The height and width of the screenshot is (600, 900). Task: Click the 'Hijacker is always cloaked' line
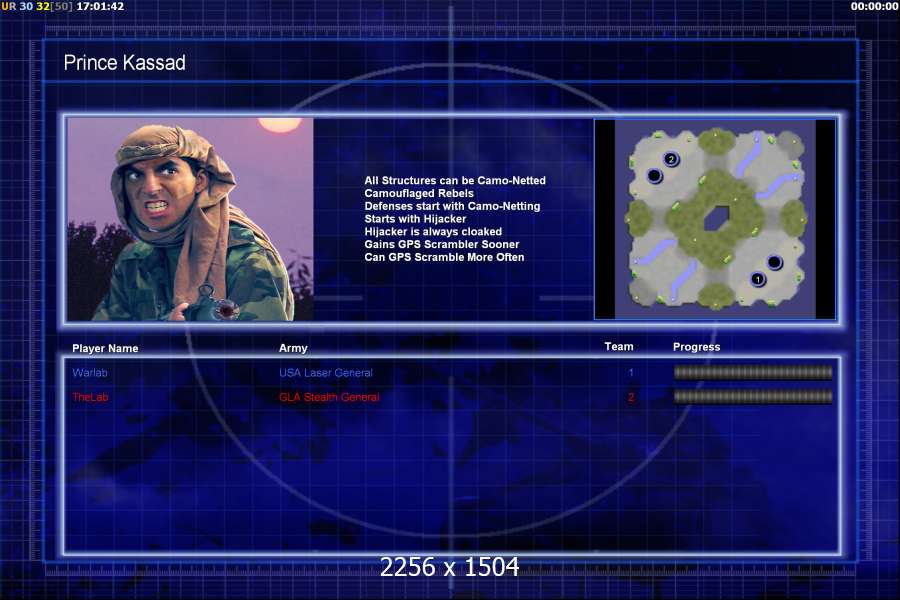pyautogui.click(x=433, y=232)
